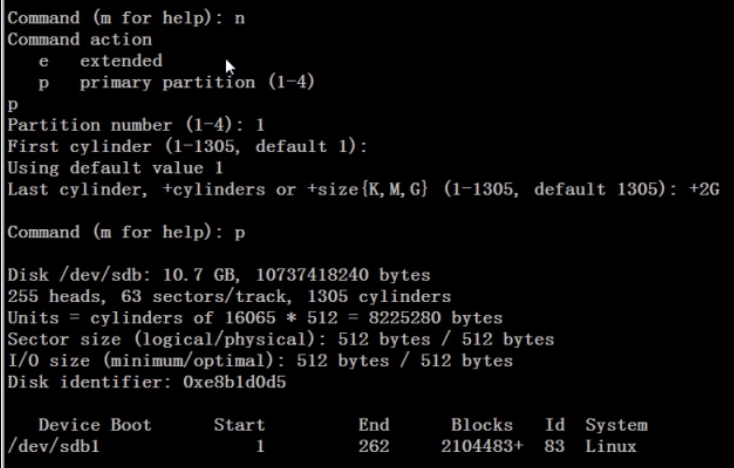This screenshot has width=734, height=468.
Task: Click the 2104483+ blocks value
Action: 481,446
